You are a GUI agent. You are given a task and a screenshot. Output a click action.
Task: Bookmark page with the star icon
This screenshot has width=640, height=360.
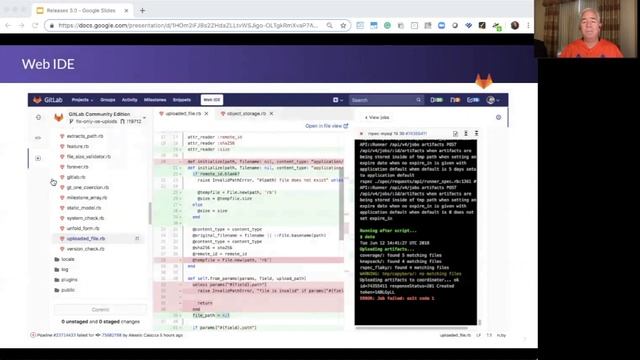[343, 25]
